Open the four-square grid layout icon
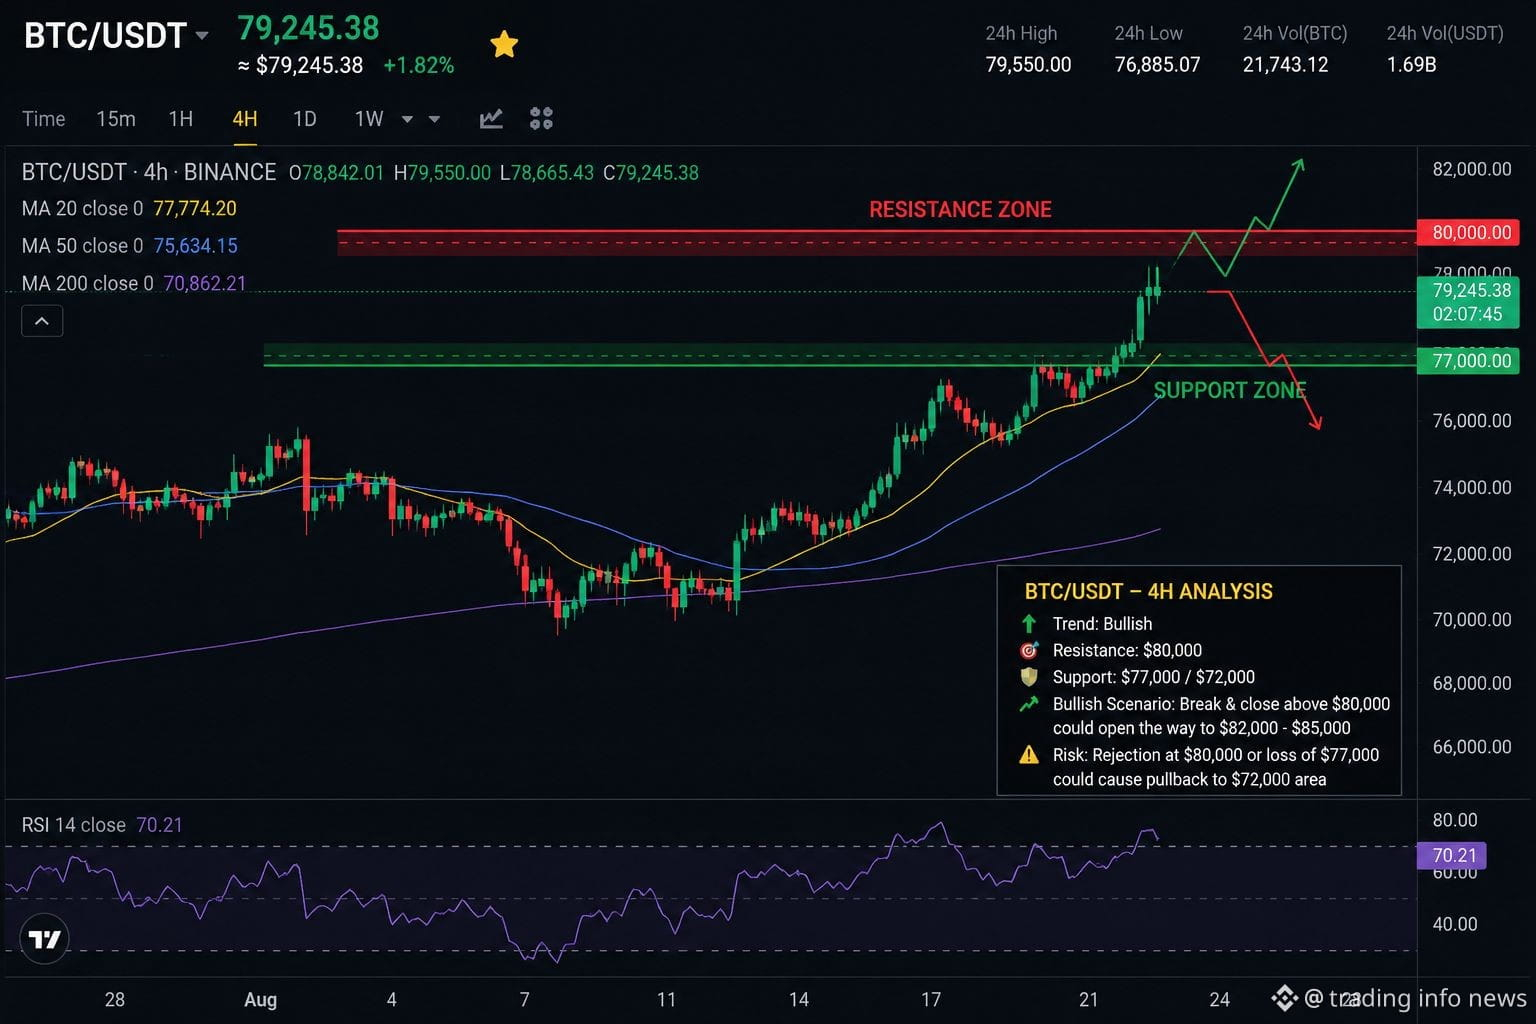Viewport: 1536px width, 1024px height. [x=541, y=119]
